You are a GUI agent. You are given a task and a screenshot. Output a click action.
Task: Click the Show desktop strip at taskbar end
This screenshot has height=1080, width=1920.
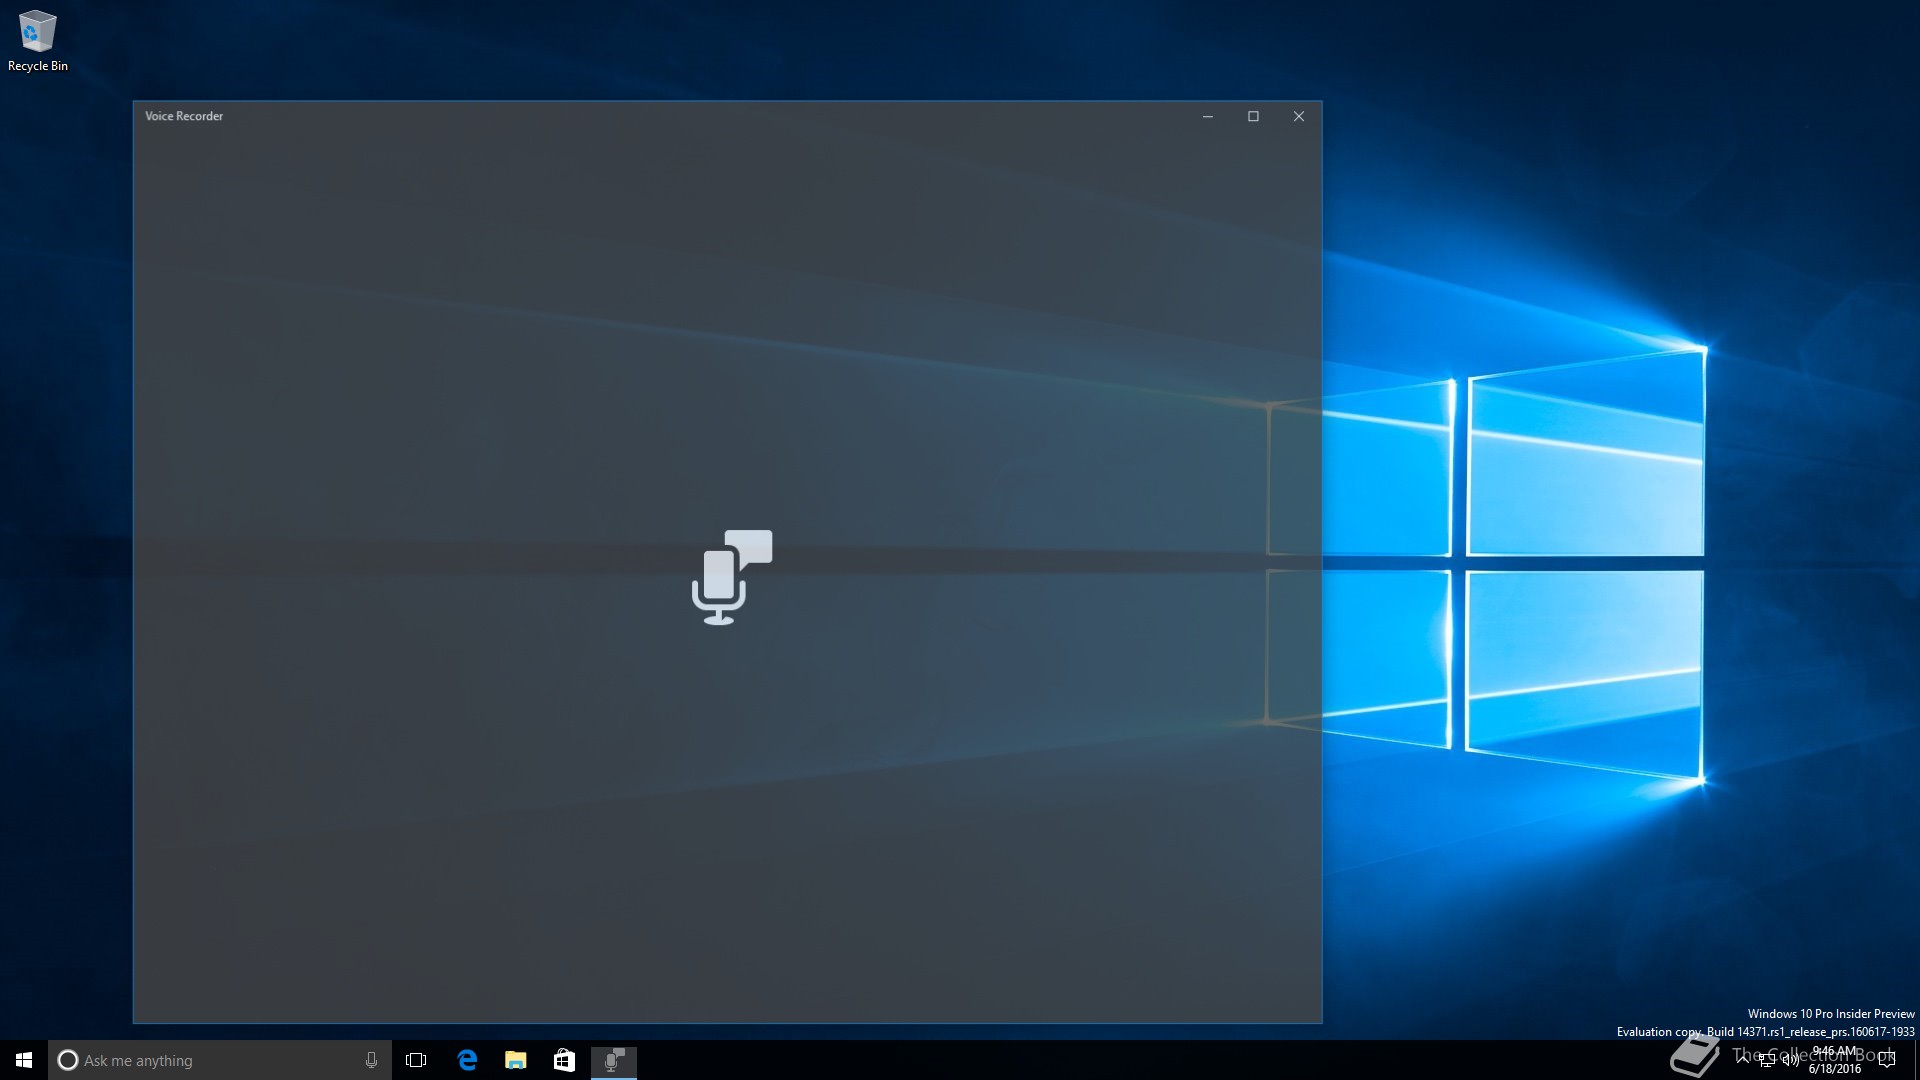pos(1916,1060)
